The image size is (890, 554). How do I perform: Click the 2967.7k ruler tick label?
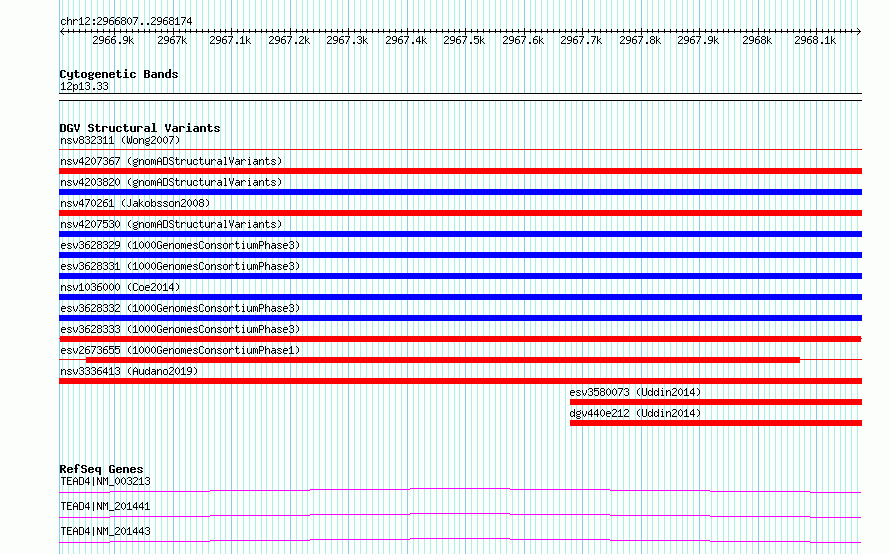(x=581, y=40)
